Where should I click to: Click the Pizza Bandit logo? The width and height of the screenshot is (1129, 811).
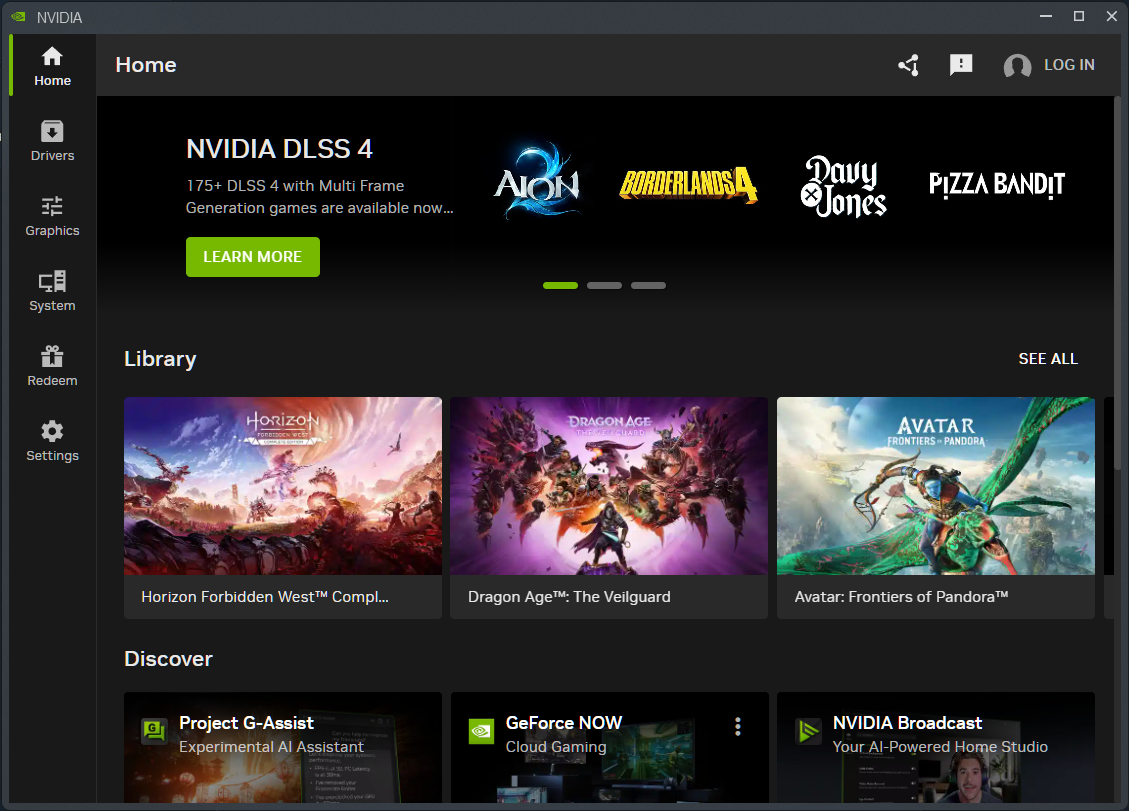[x=997, y=184]
